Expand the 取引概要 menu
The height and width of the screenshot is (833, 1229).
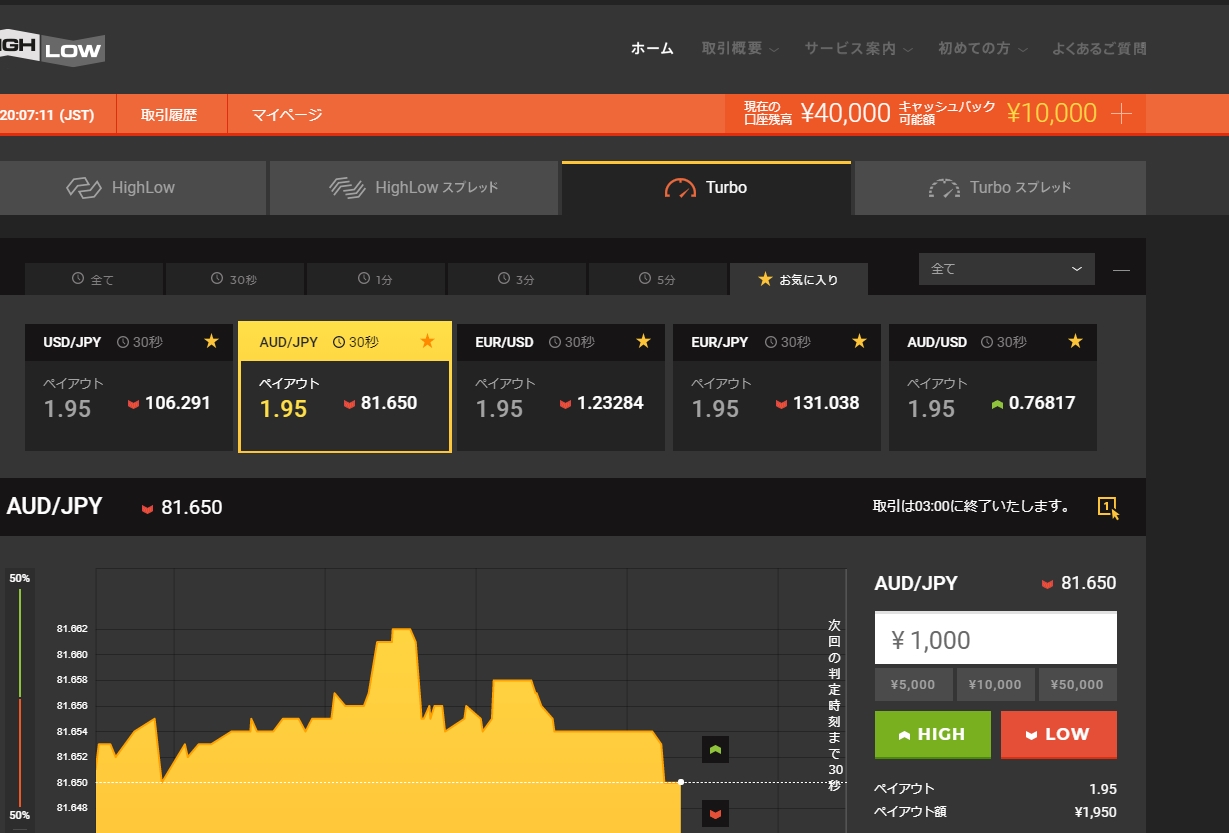click(740, 48)
